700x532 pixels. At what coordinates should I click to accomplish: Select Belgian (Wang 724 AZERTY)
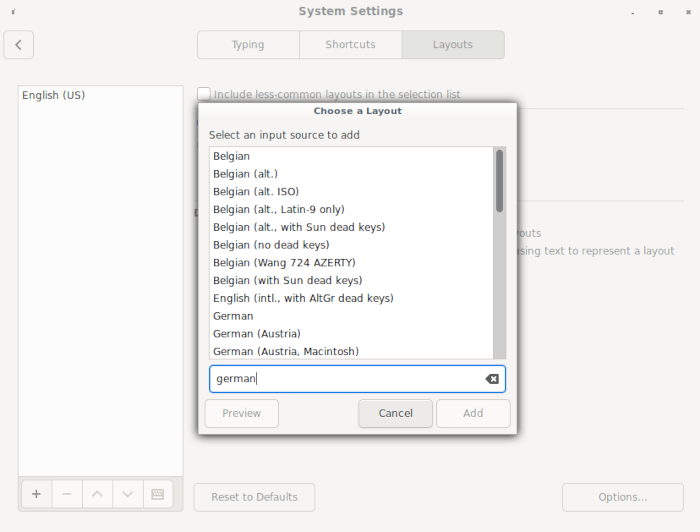coord(351,262)
